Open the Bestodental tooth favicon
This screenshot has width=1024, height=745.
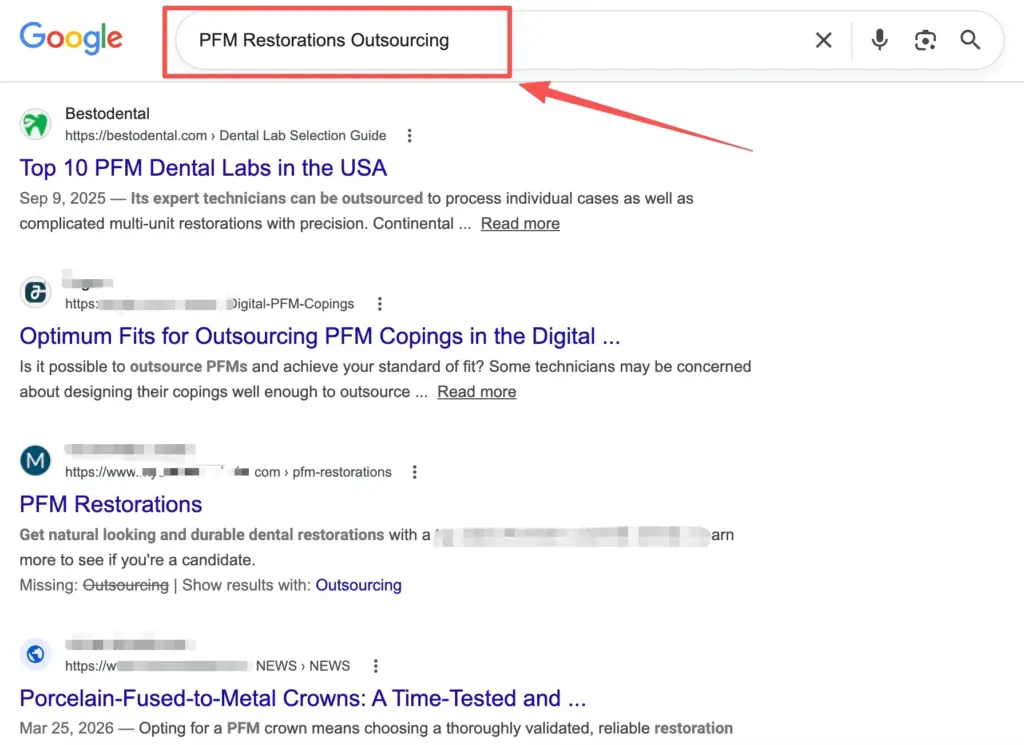click(x=35, y=124)
